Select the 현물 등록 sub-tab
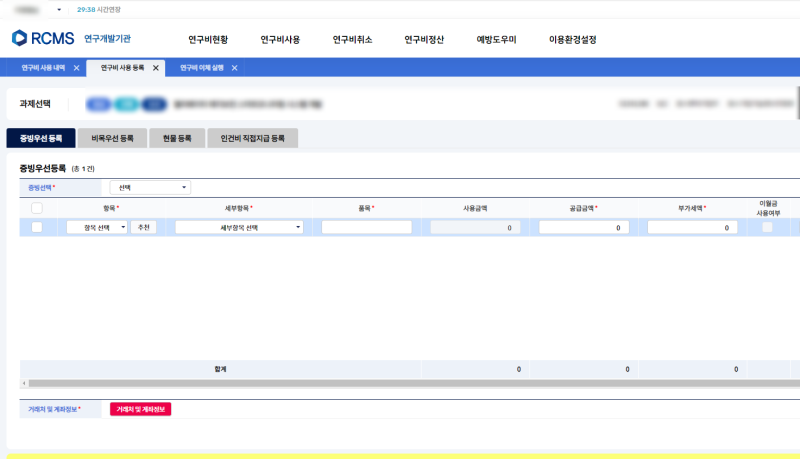 point(177,138)
